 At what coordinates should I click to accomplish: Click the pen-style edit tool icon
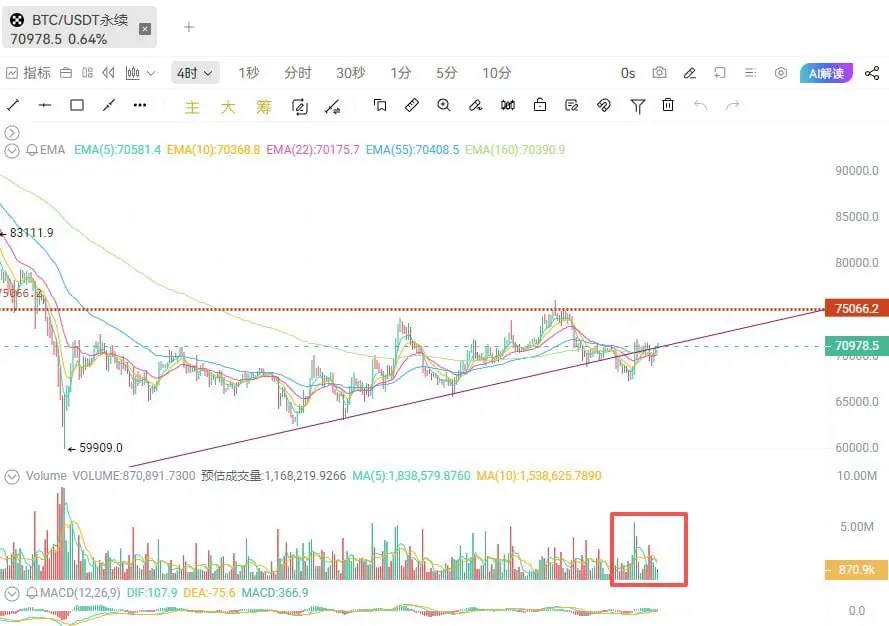[476, 105]
